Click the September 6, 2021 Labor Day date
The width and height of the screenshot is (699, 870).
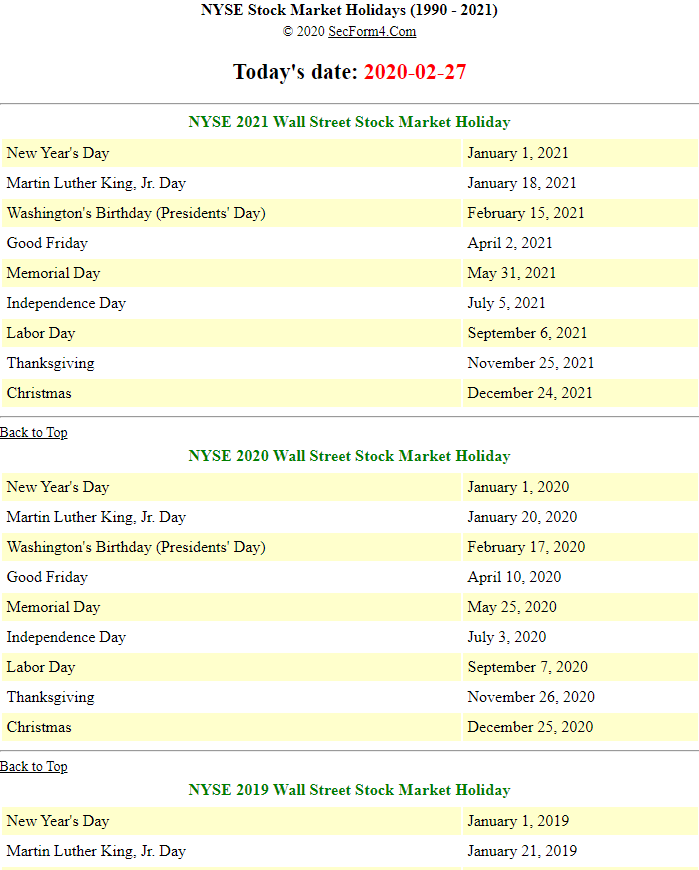[528, 333]
